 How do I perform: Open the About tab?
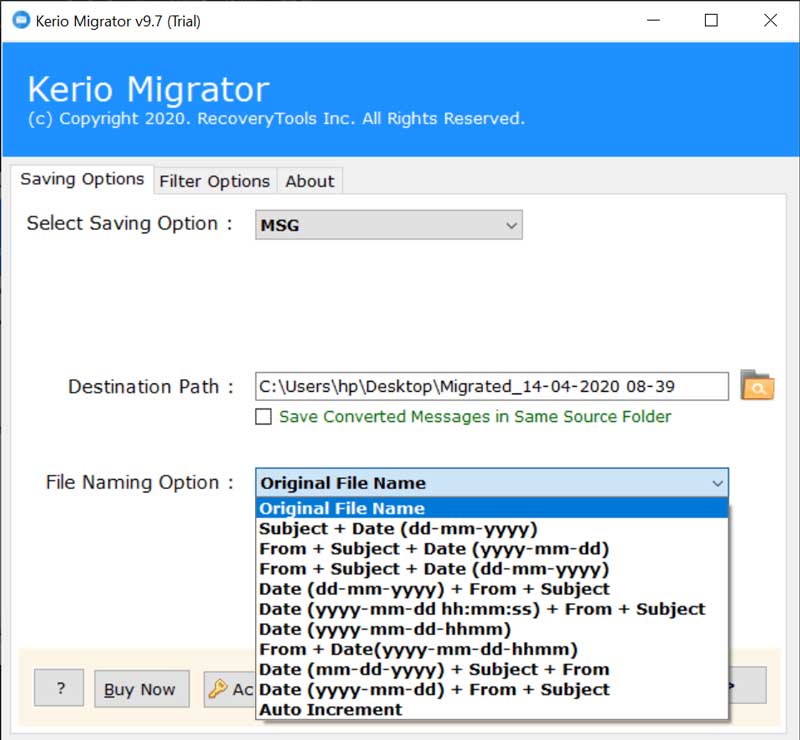(x=310, y=181)
